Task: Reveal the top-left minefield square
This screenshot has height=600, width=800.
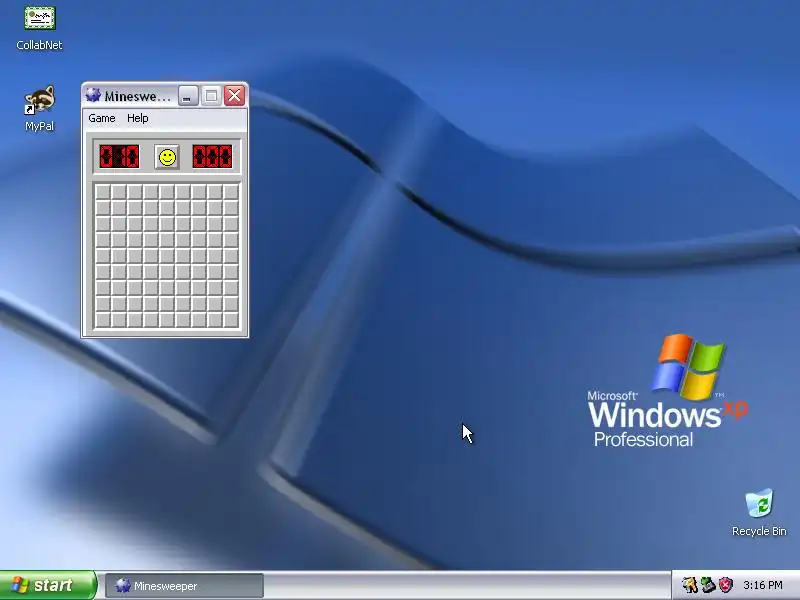Action: 103,192
